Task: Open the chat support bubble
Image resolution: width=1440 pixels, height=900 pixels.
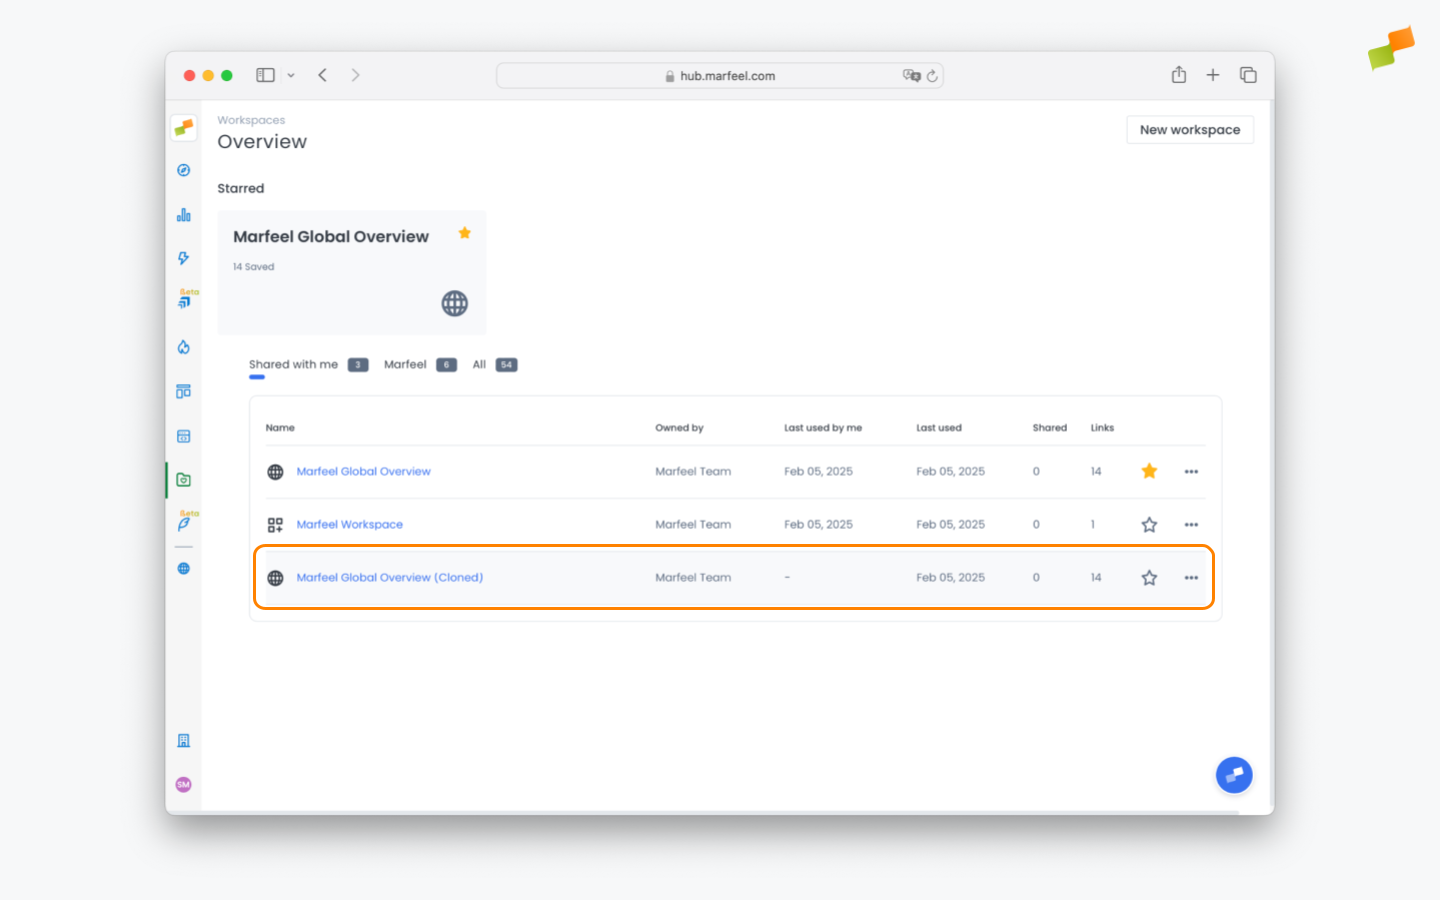Action: (1233, 775)
